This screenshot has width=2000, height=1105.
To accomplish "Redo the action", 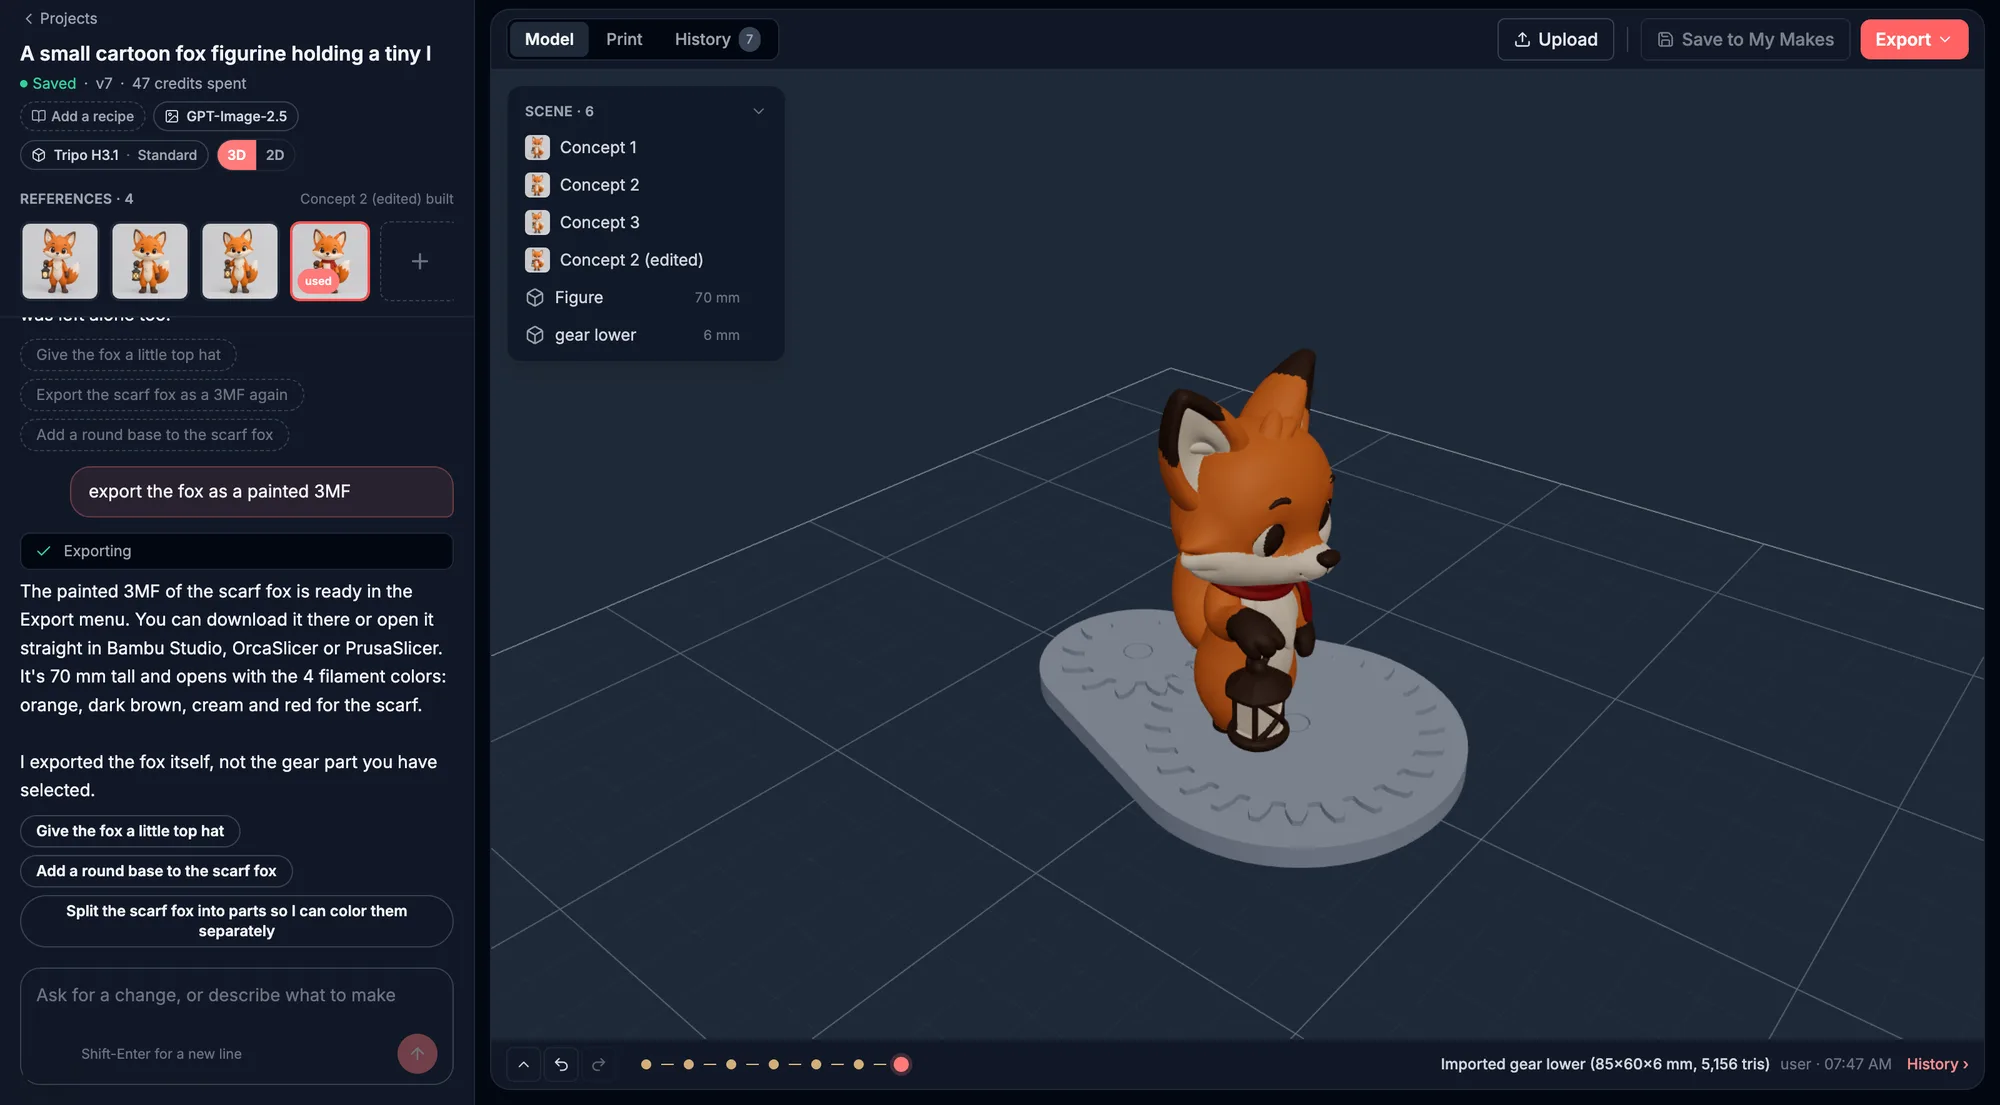I will pos(598,1064).
